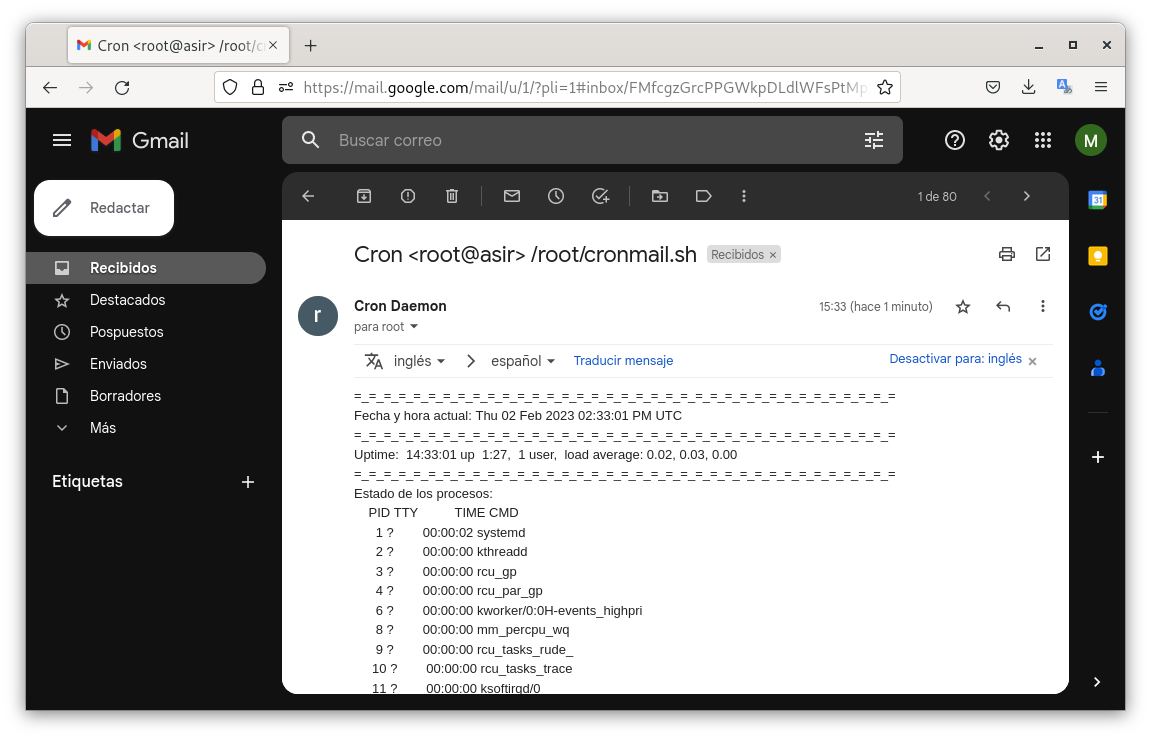Report the message as spam
This screenshot has height=739, width=1151.
click(408, 196)
